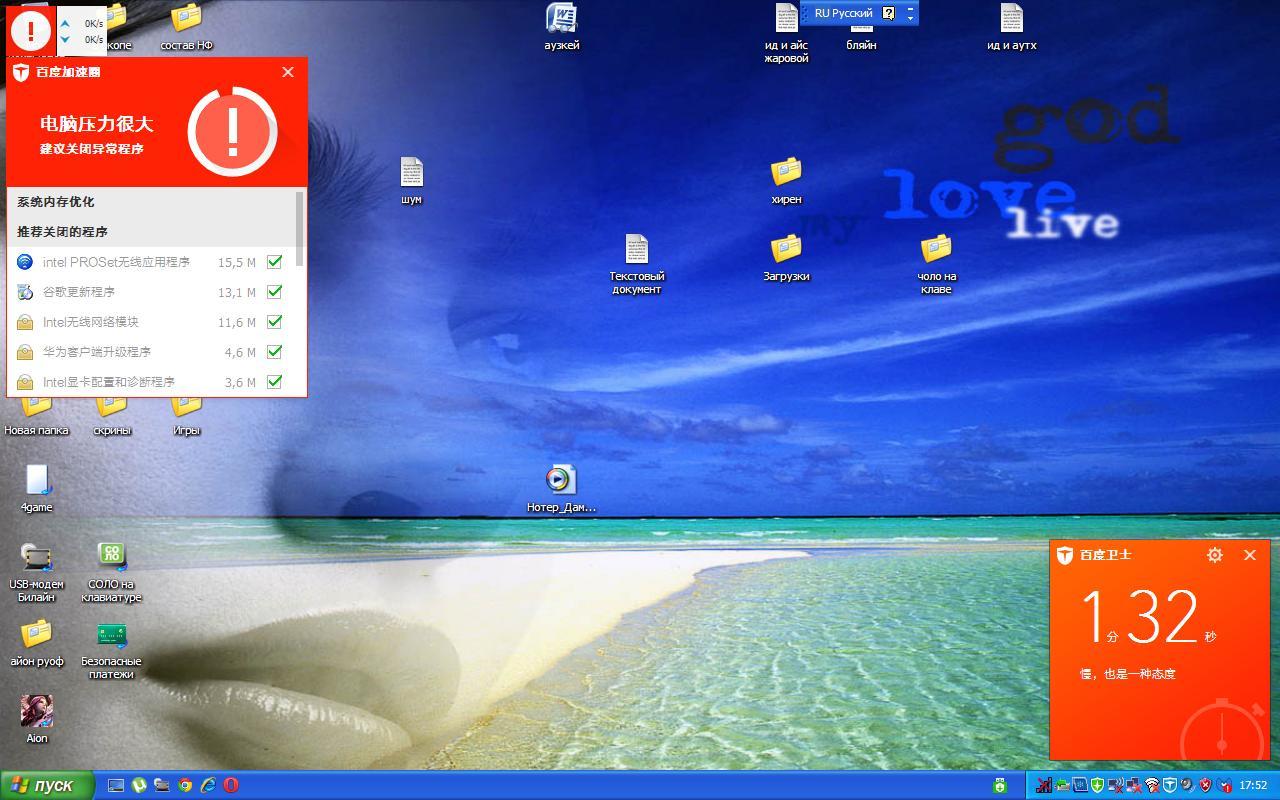Image resolution: width=1280 pixels, height=800 pixels.
Task: Open Chrome from the quick launch bar
Action: (x=185, y=785)
